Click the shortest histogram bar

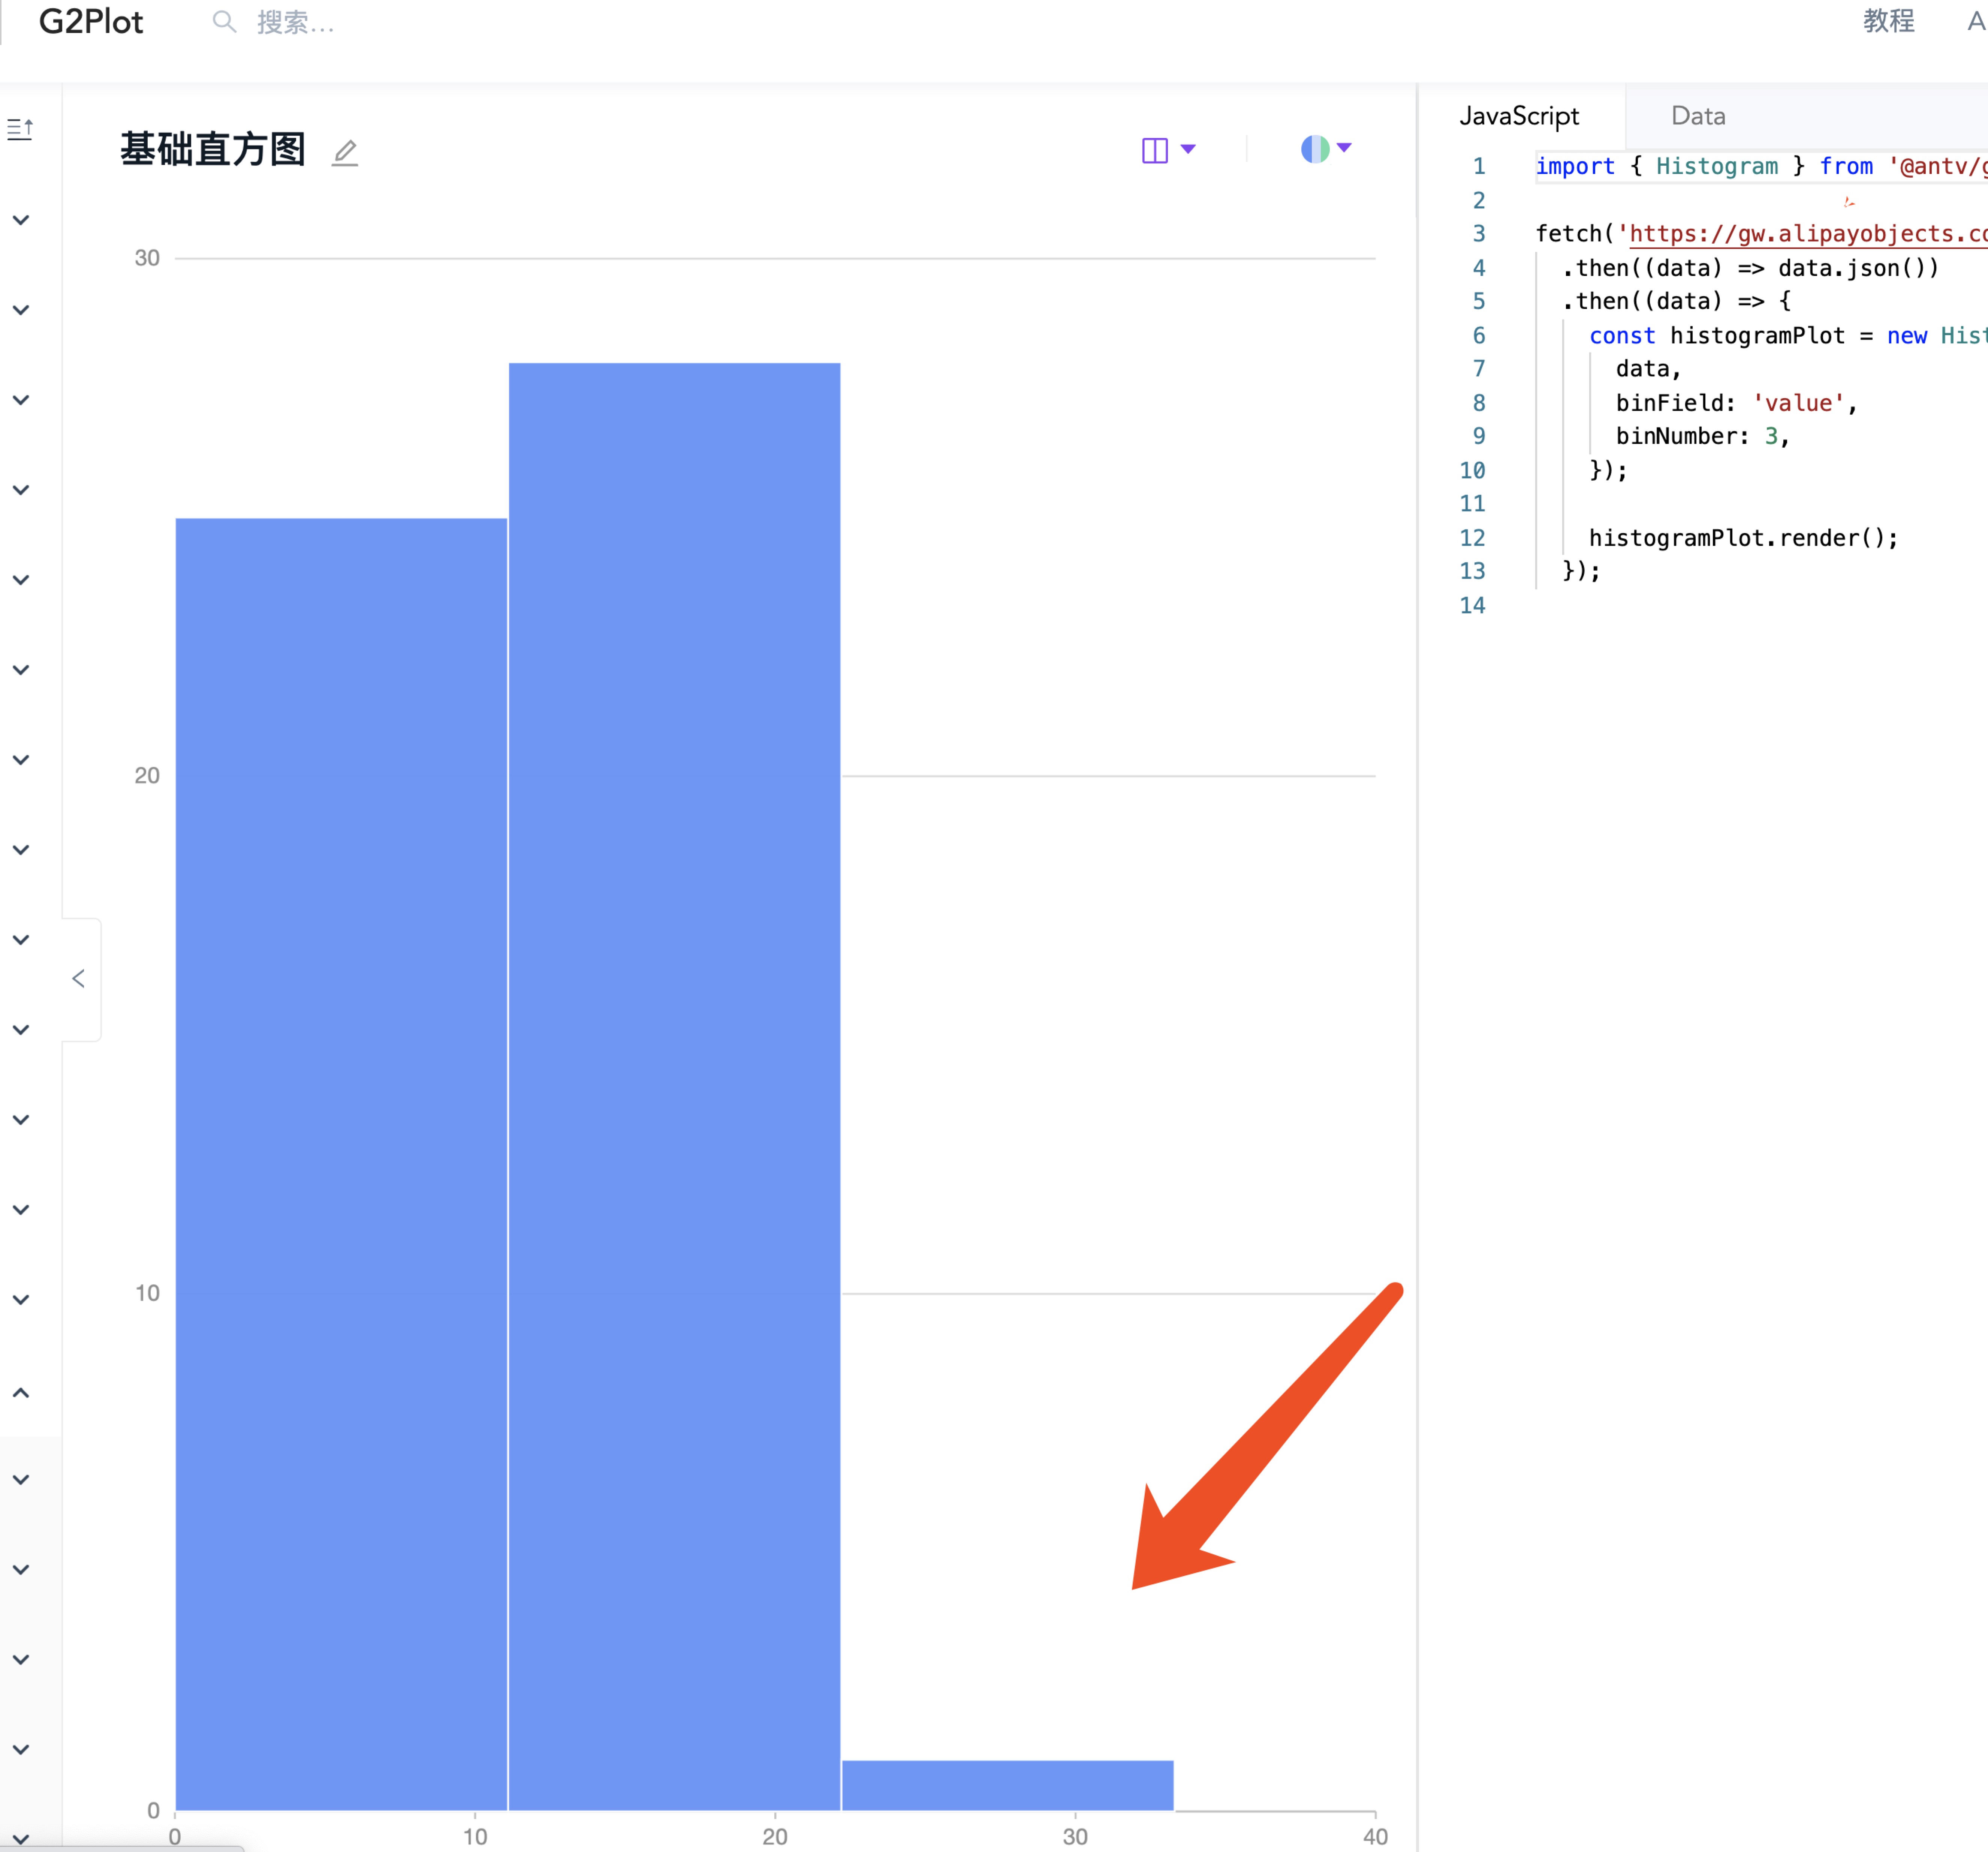(x=1008, y=1785)
